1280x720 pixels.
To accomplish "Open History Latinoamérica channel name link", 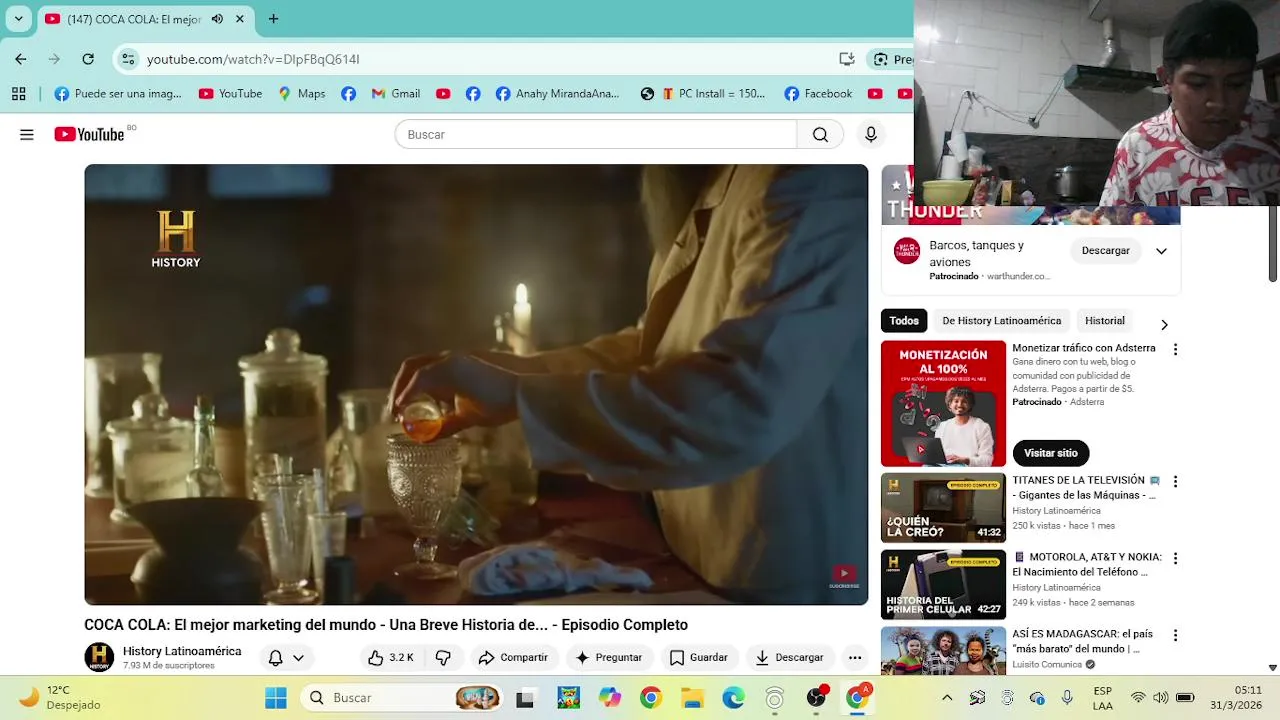I will [182, 651].
